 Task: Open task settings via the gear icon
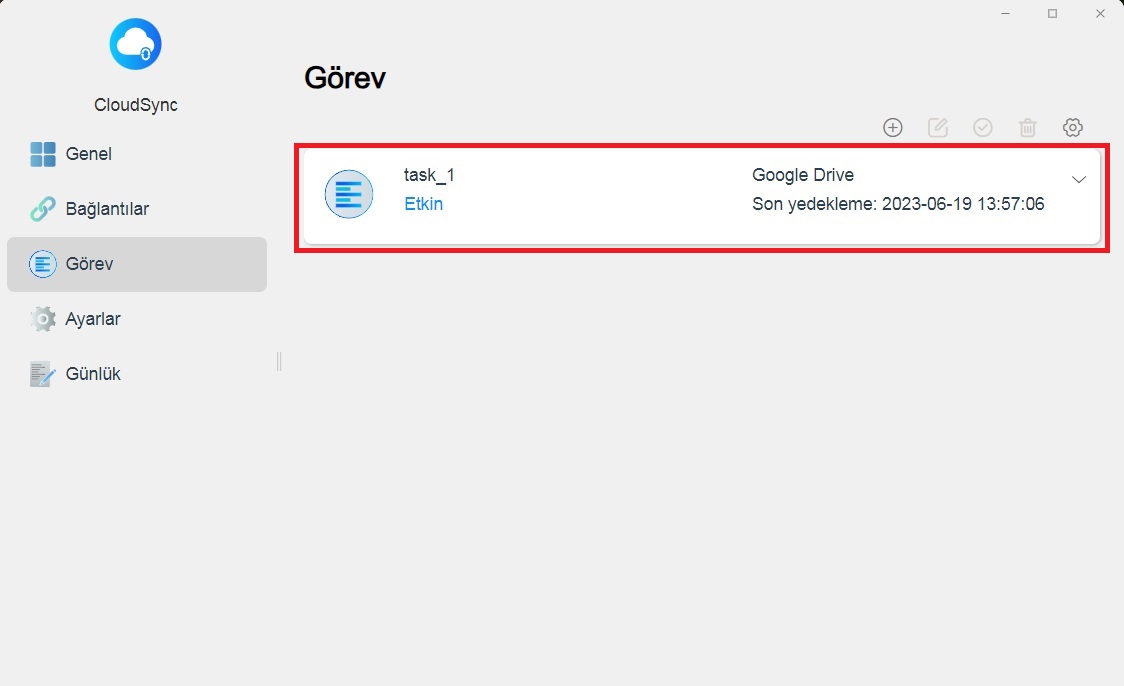1073,127
